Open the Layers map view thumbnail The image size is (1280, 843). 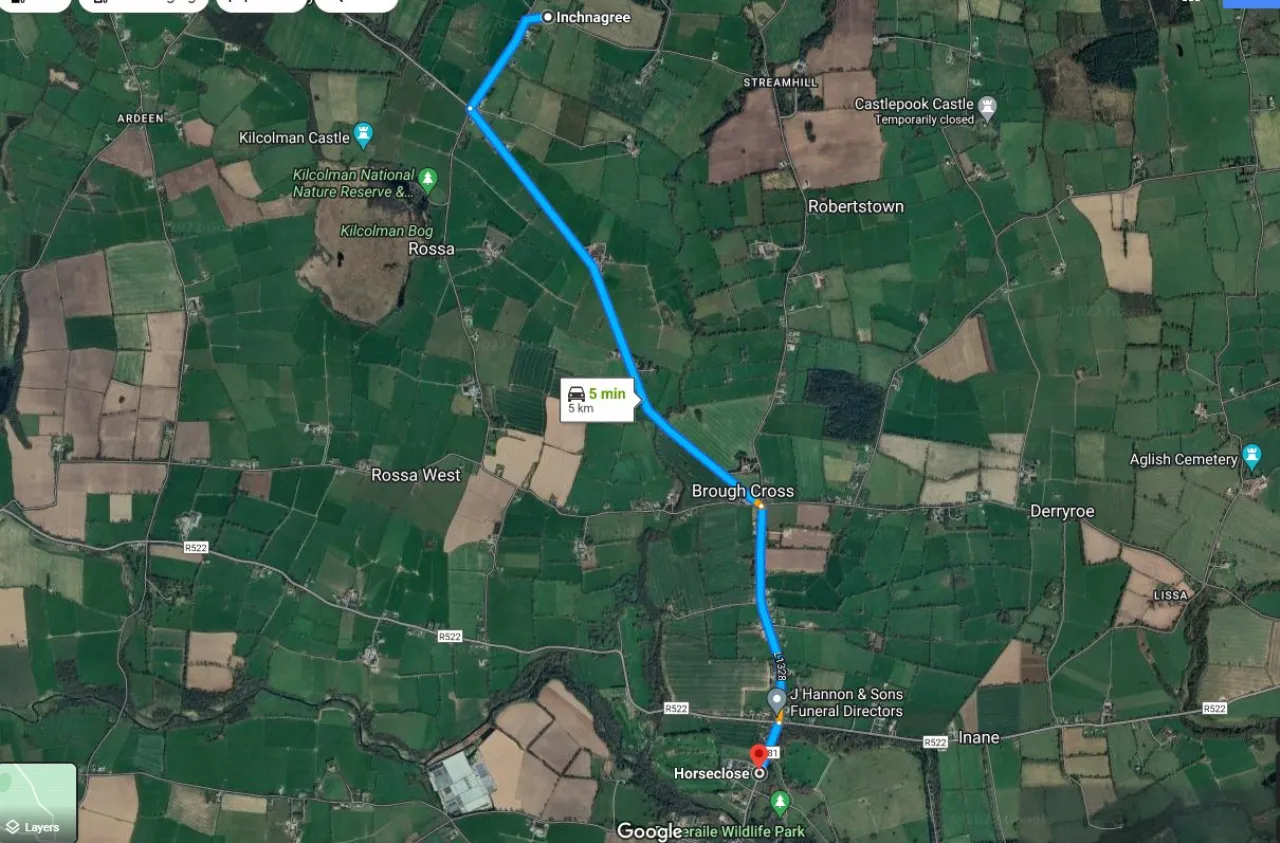(x=38, y=803)
